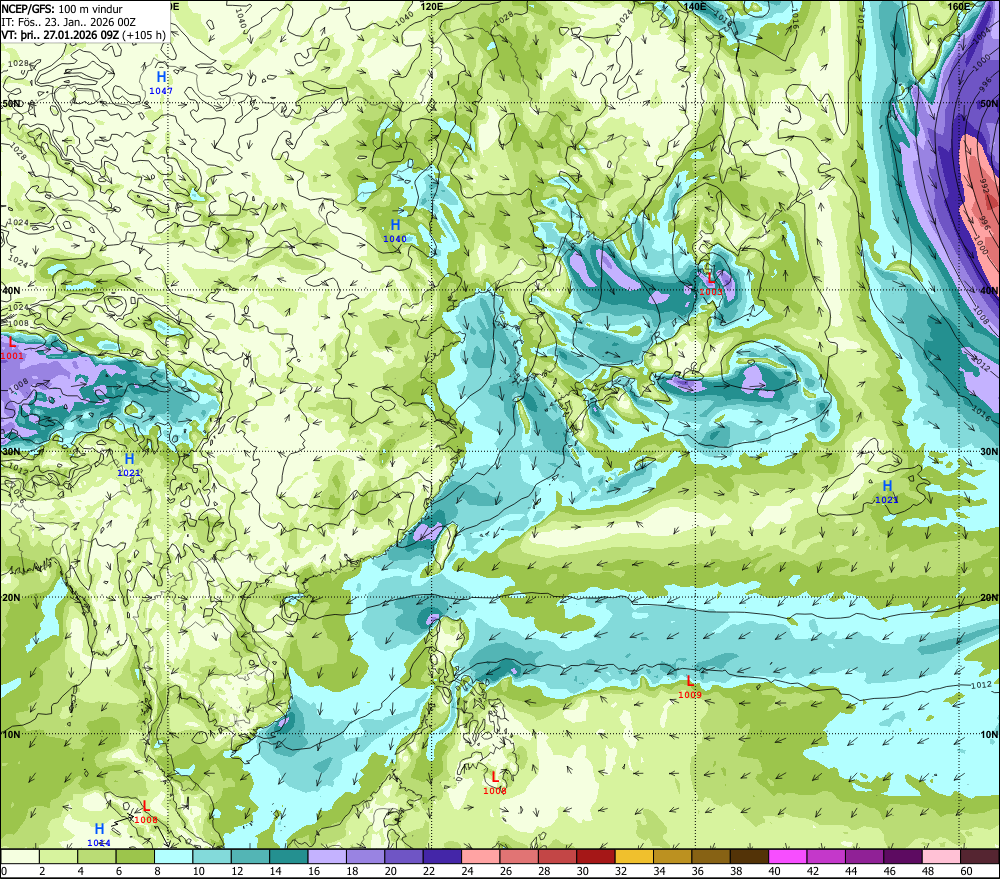Click the legend scale number '24'

click(x=467, y=871)
